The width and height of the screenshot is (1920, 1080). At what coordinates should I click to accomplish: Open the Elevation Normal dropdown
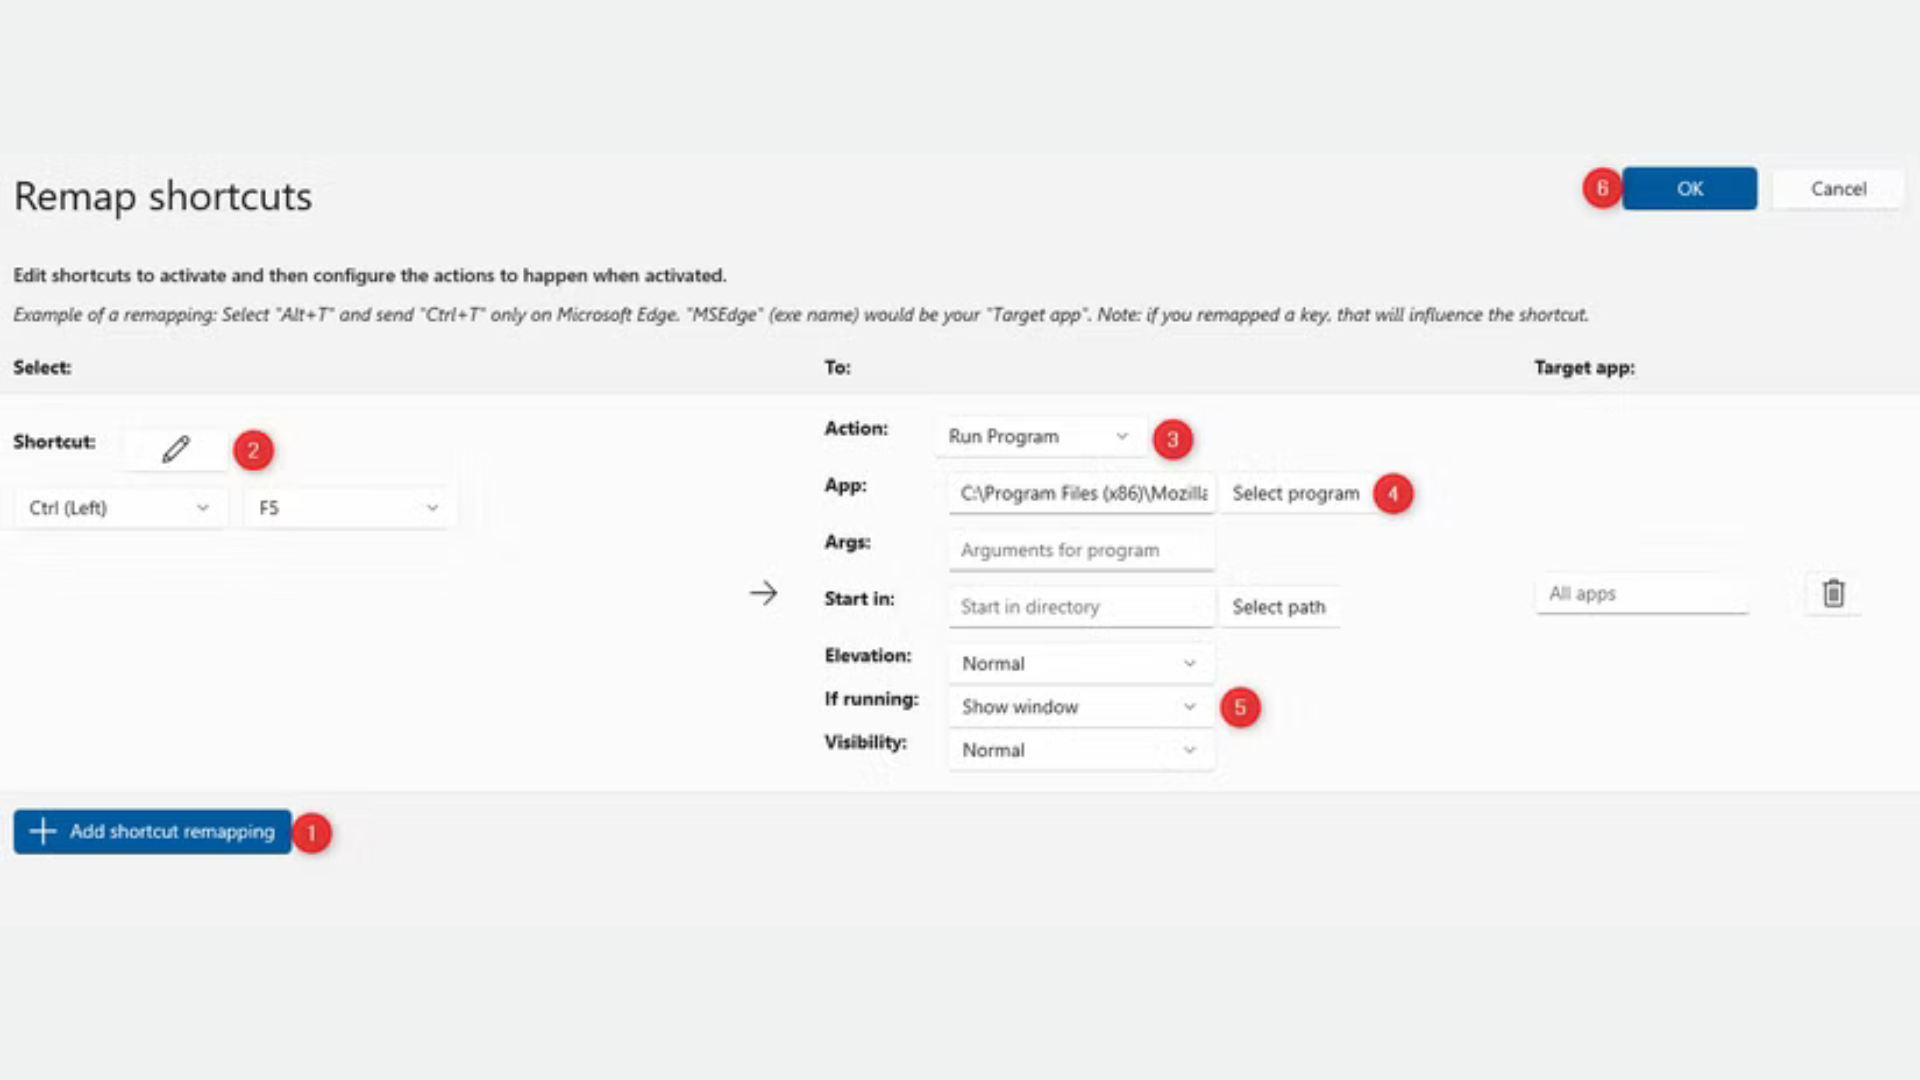coord(1080,663)
